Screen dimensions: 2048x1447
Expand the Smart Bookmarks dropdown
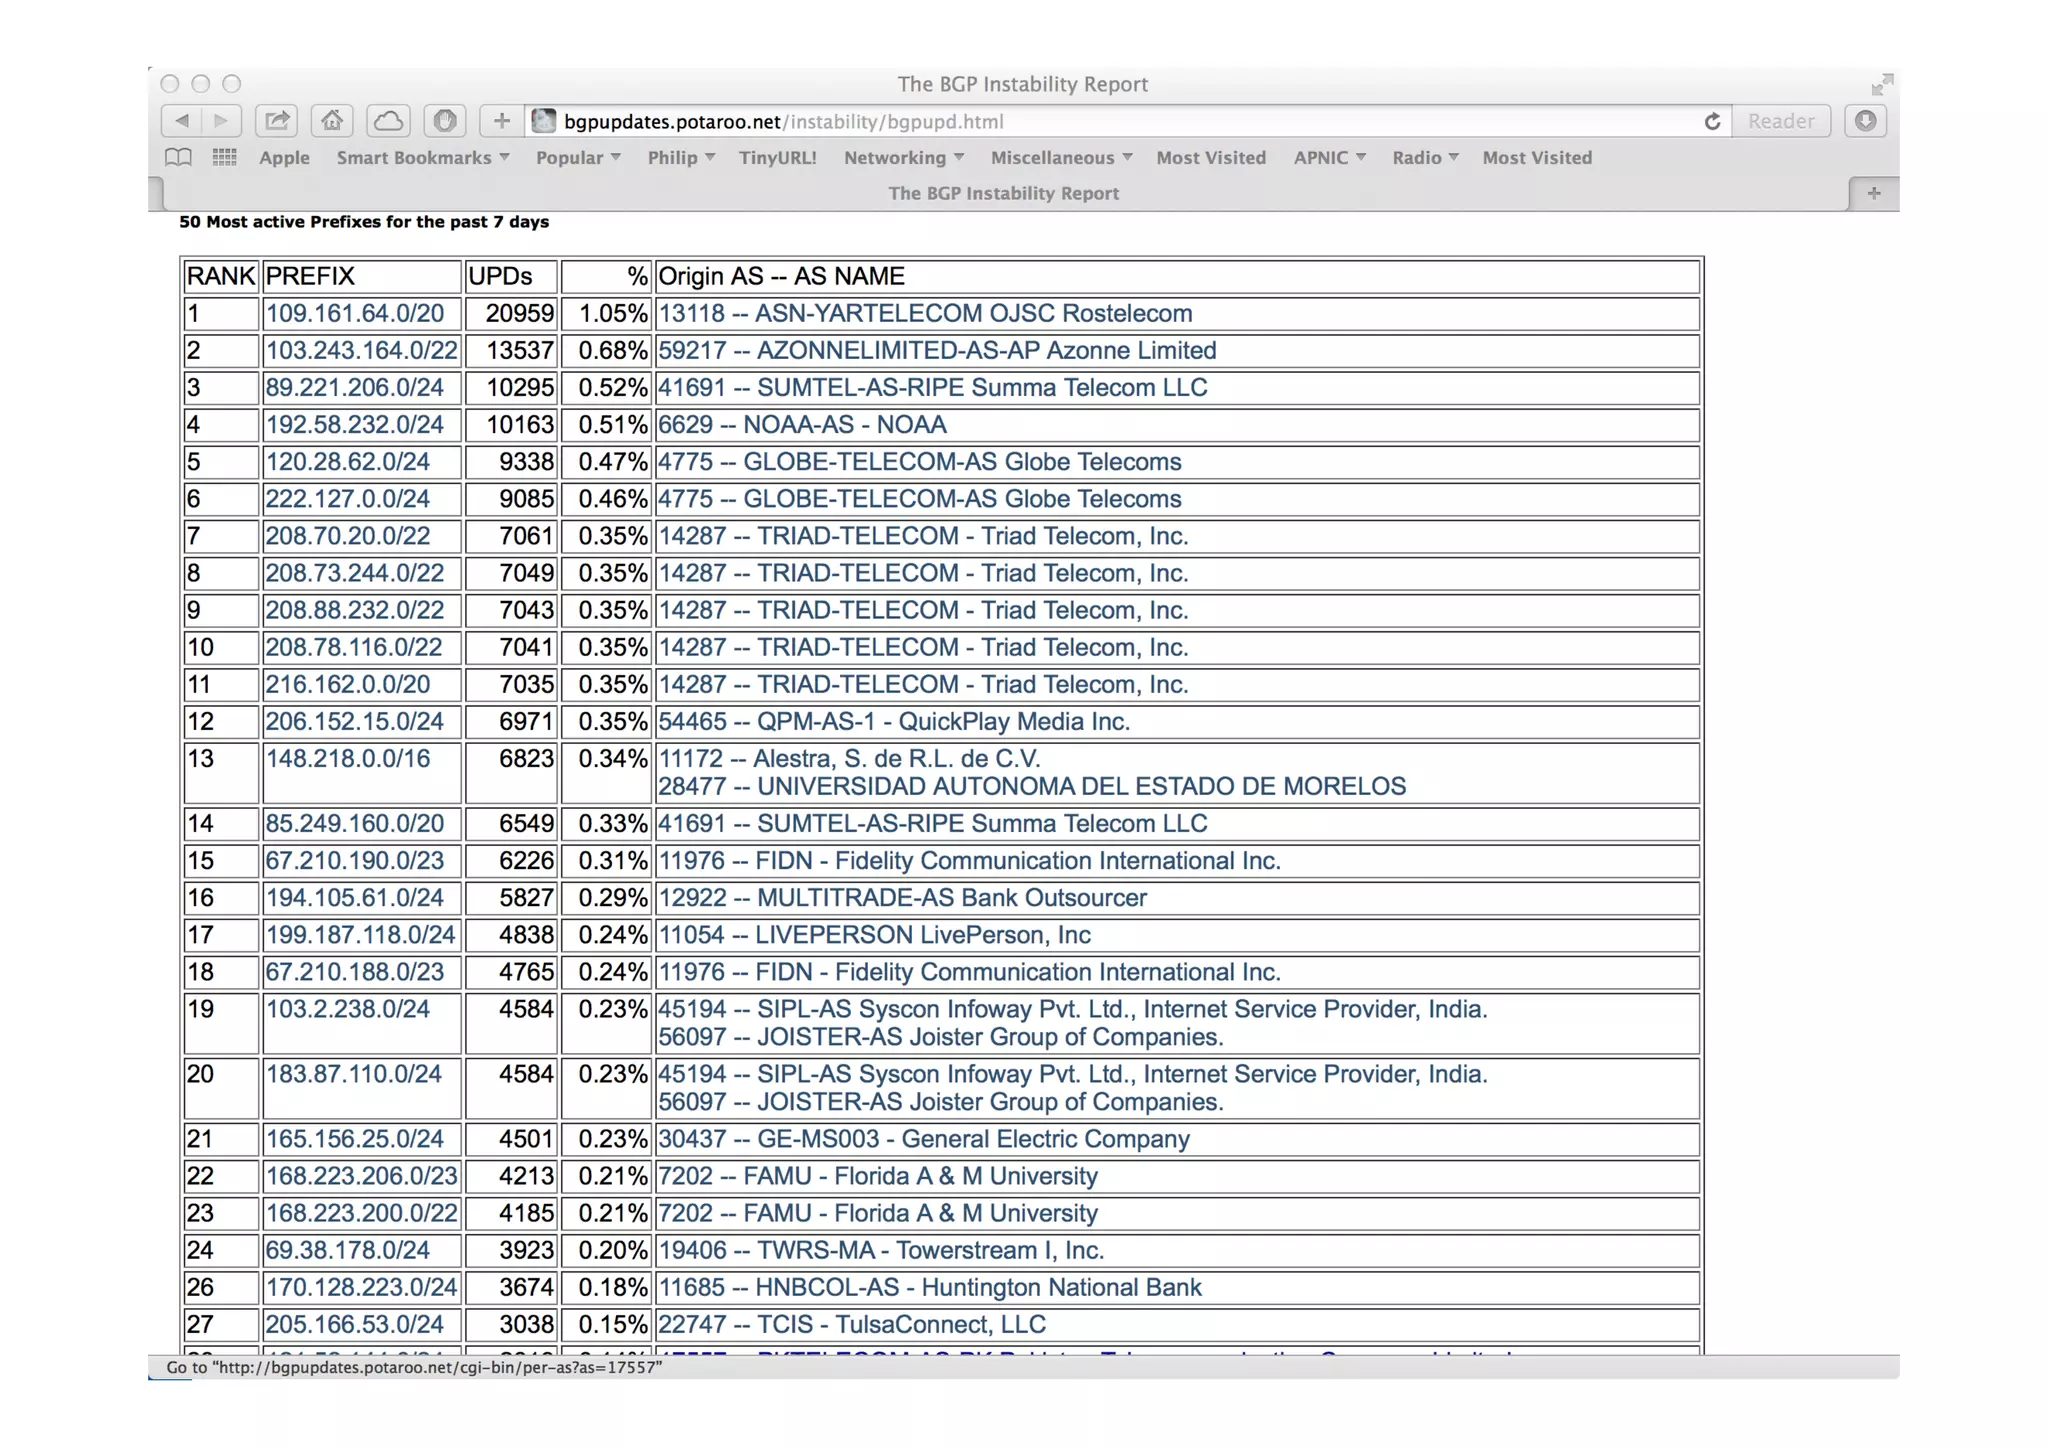click(422, 157)
